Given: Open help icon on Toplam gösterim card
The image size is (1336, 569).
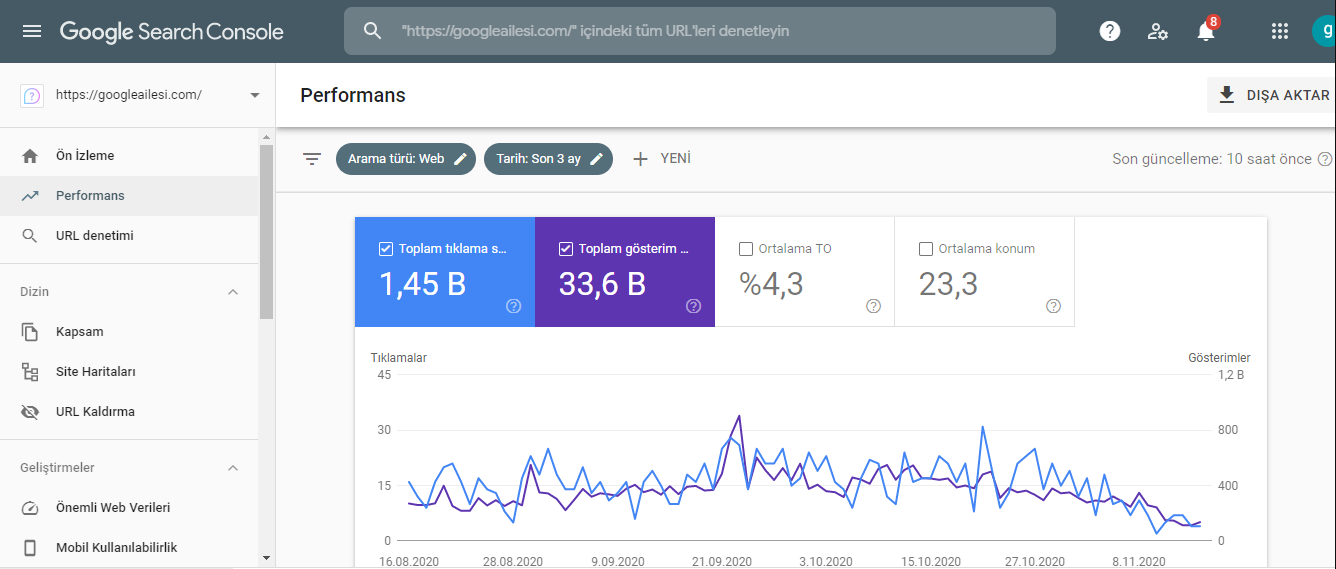Looking at the screenshot, I should coord(694,306).
